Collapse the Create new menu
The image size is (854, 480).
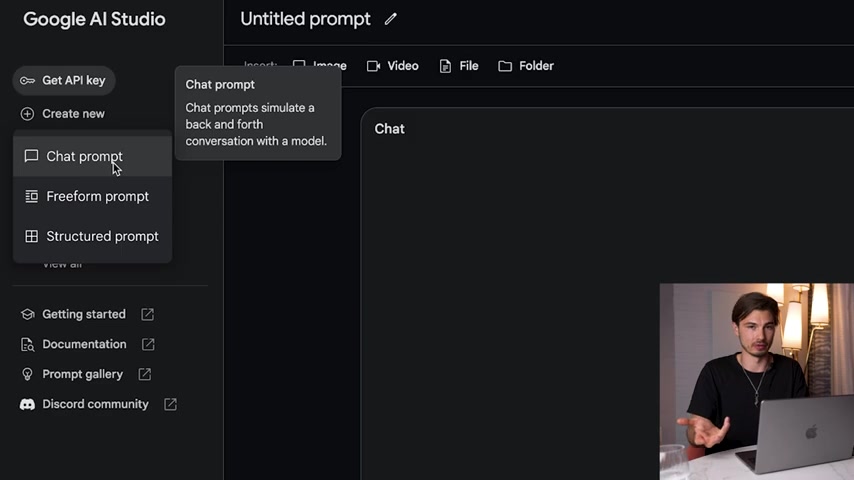pos(63,114)
